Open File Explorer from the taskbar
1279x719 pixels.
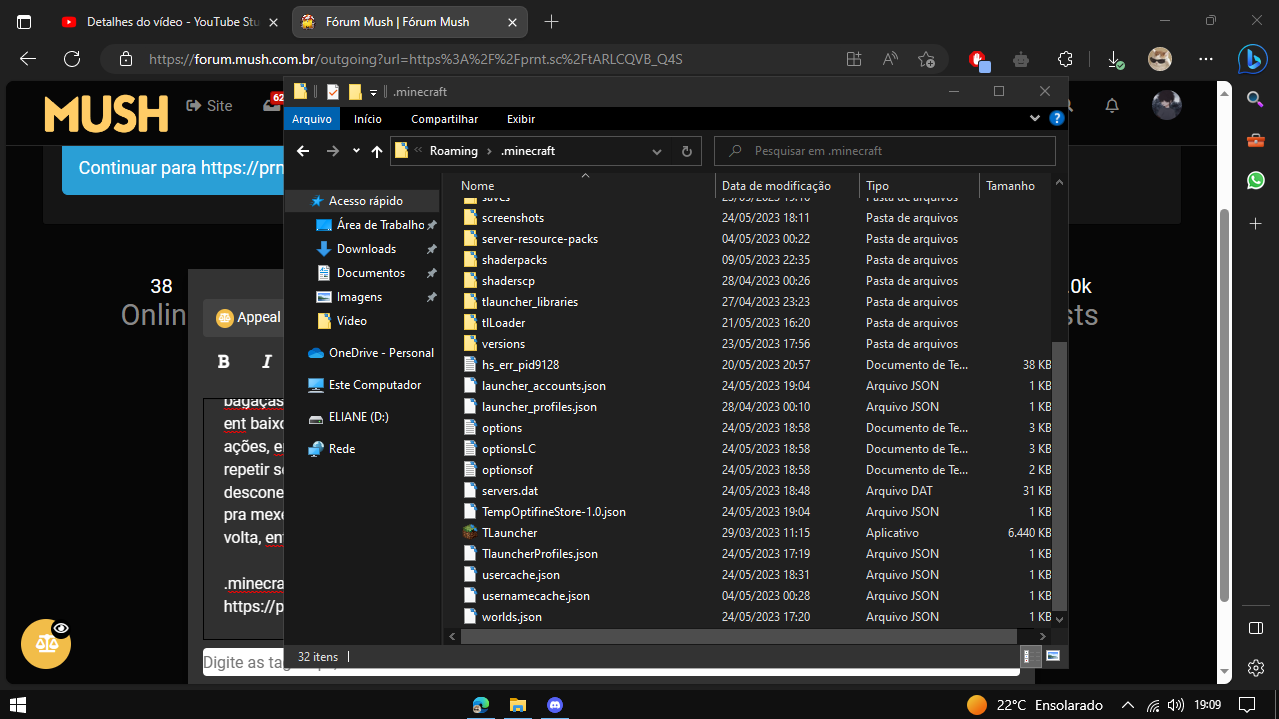tap(517, 704)
